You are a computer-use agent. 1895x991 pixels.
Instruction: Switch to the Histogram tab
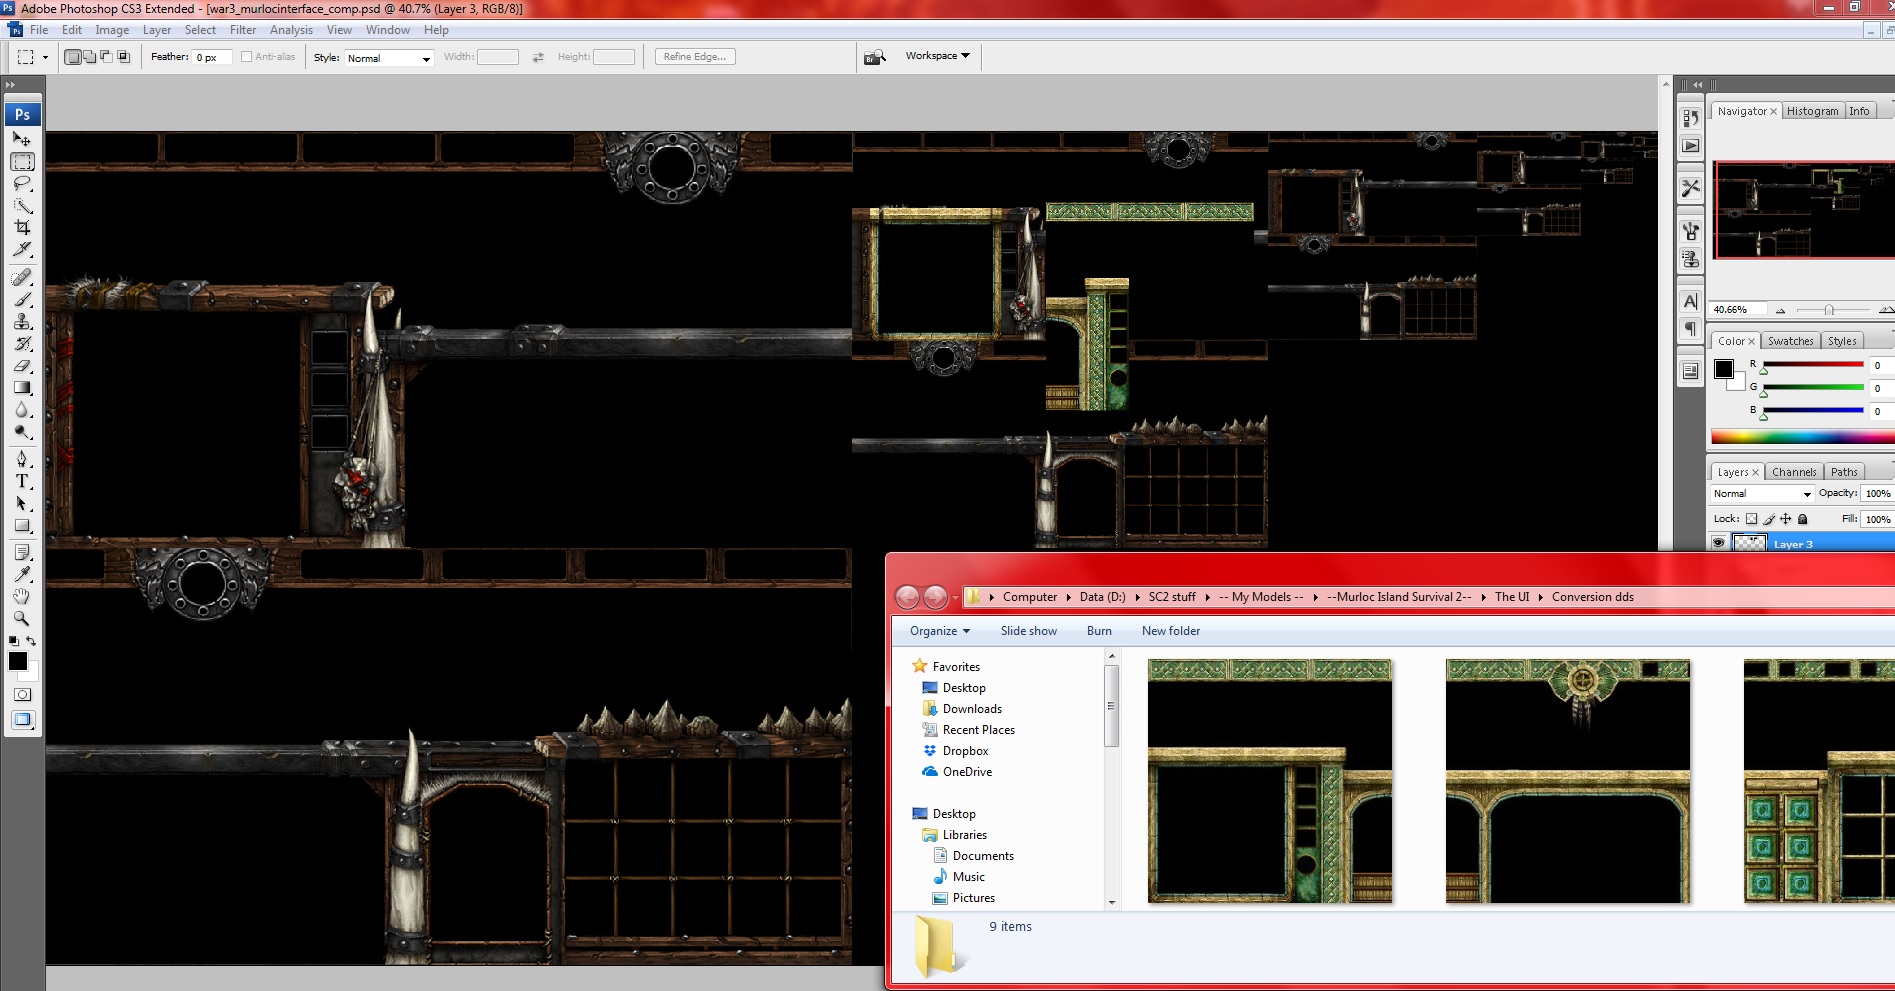point(1812,111)
